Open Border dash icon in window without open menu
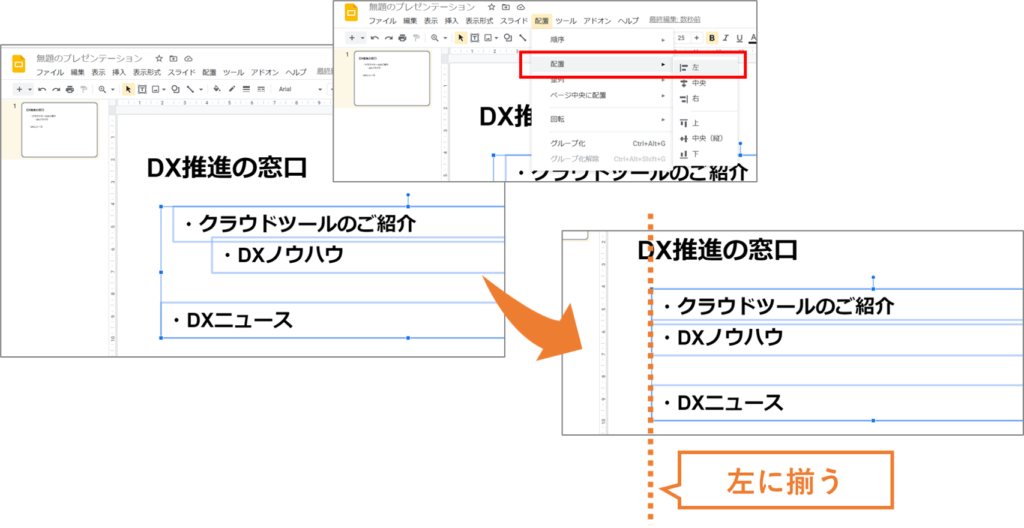 (260, 89)
